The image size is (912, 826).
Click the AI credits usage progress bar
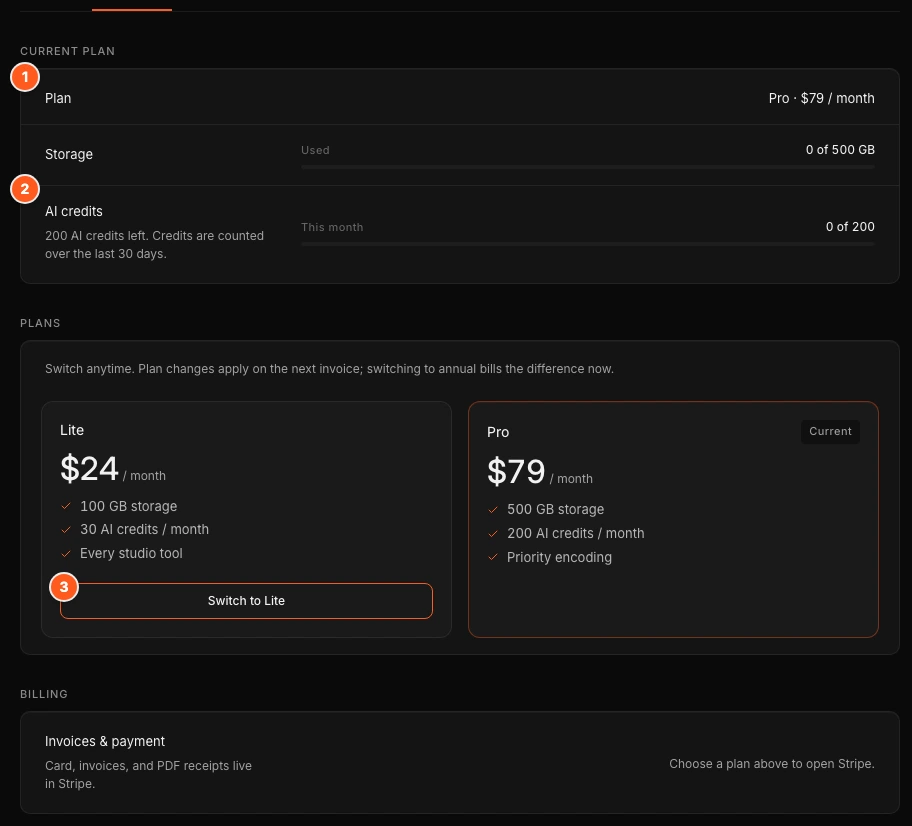pos(587,244)
